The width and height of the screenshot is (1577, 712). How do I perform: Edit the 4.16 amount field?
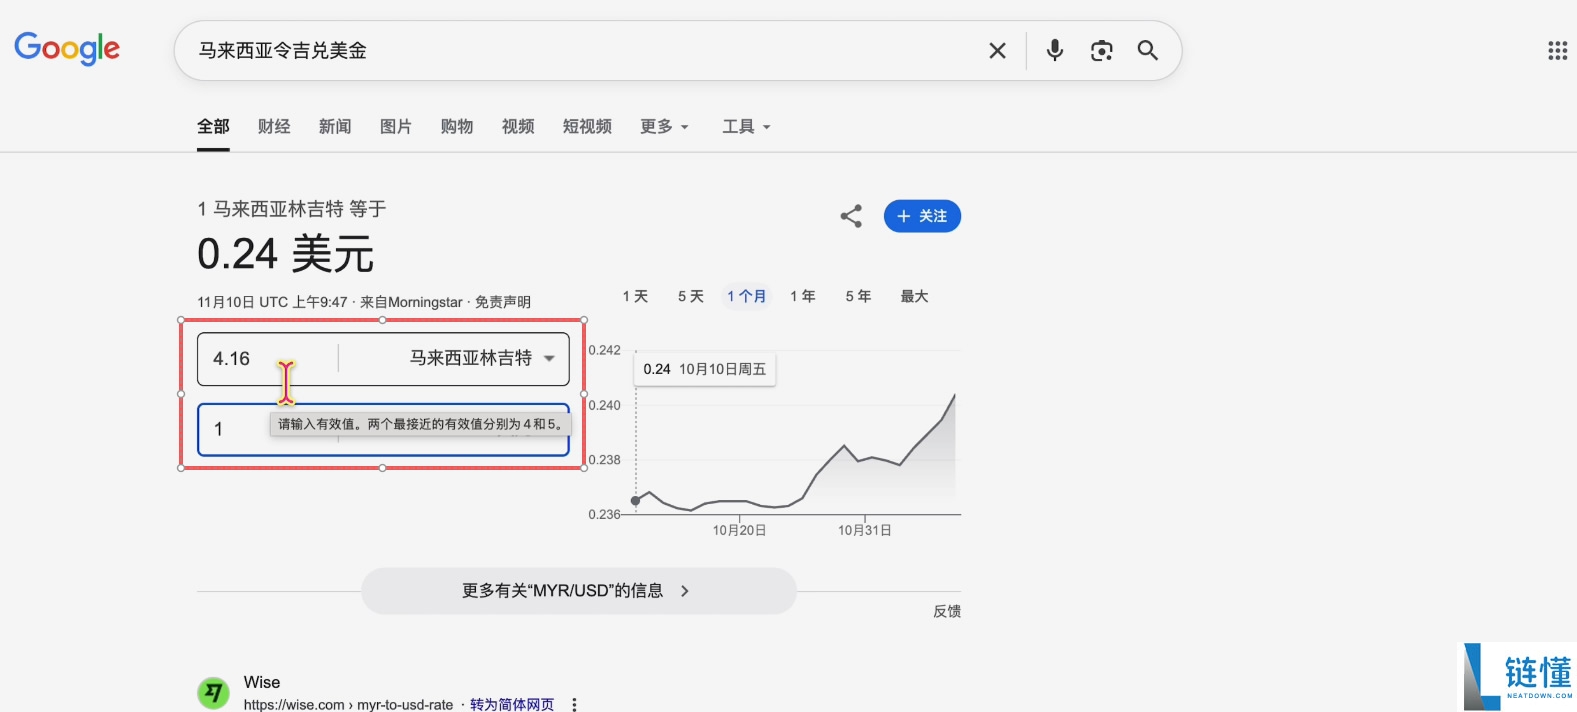point(268,358)
